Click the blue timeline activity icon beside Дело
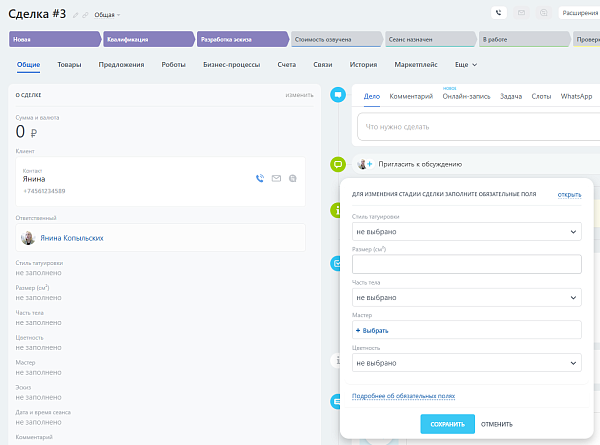The image size is (600, 445). pyautogui.click(x=338, y=95)
